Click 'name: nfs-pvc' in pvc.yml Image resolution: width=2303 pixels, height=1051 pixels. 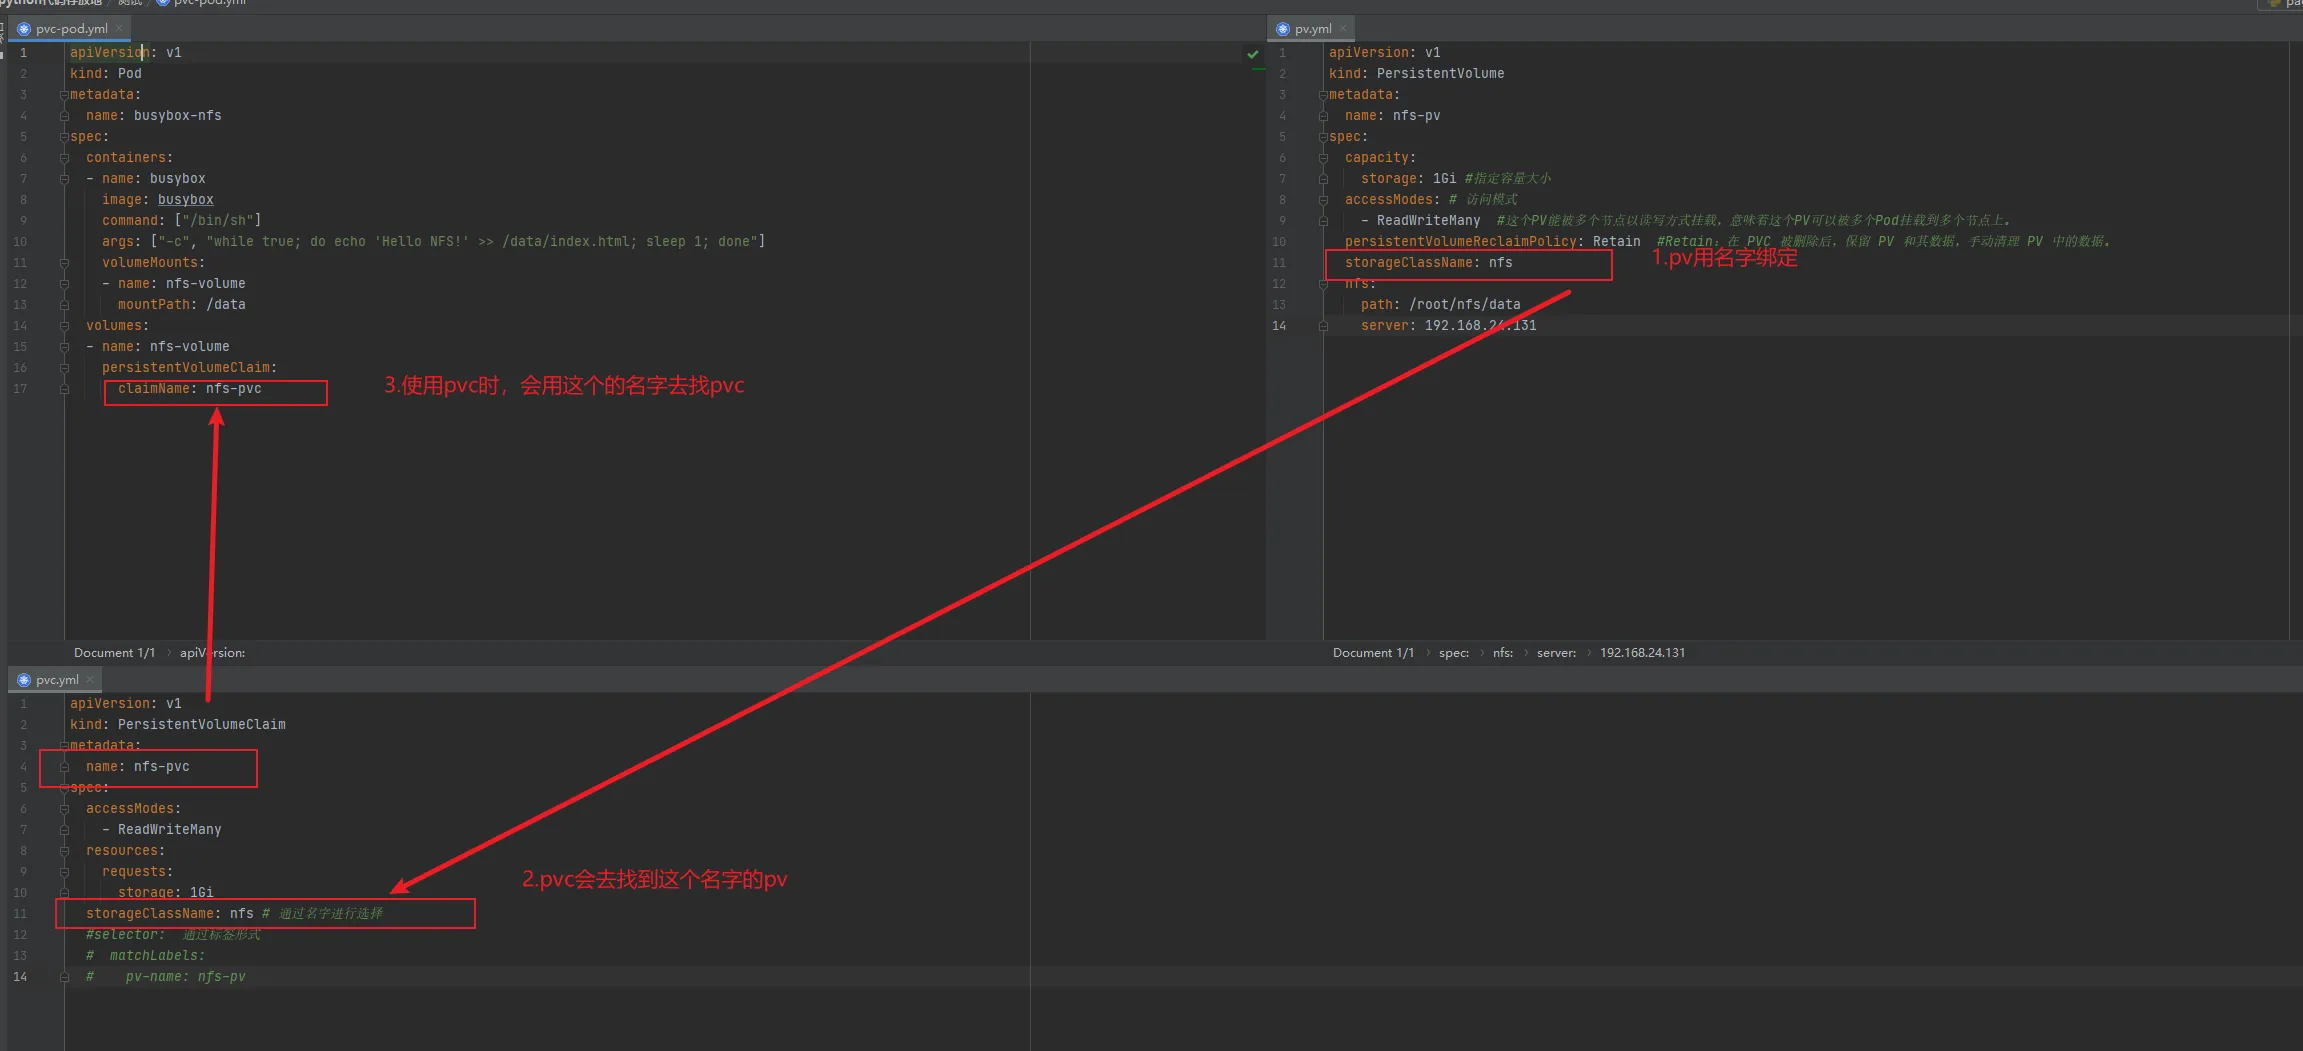tap(137, 767)
